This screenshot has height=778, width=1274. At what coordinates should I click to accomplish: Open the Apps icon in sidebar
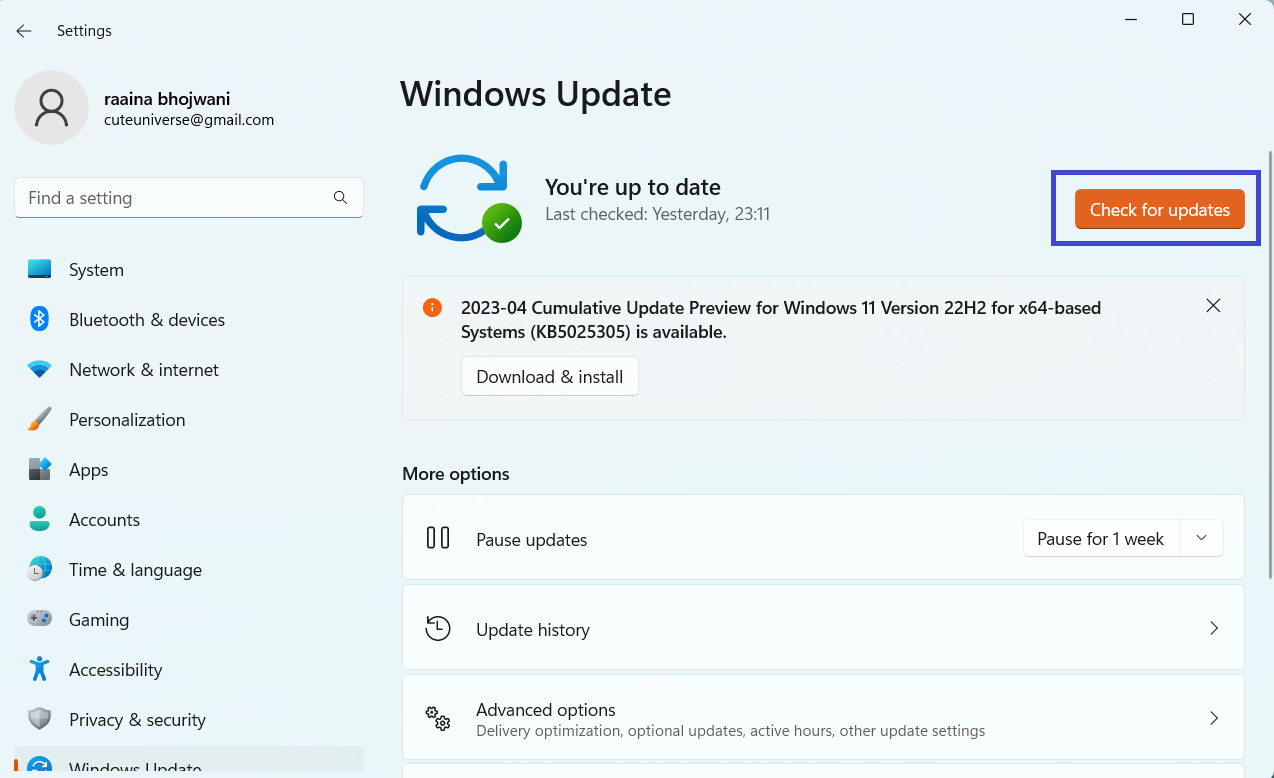[x=39, y=470]
